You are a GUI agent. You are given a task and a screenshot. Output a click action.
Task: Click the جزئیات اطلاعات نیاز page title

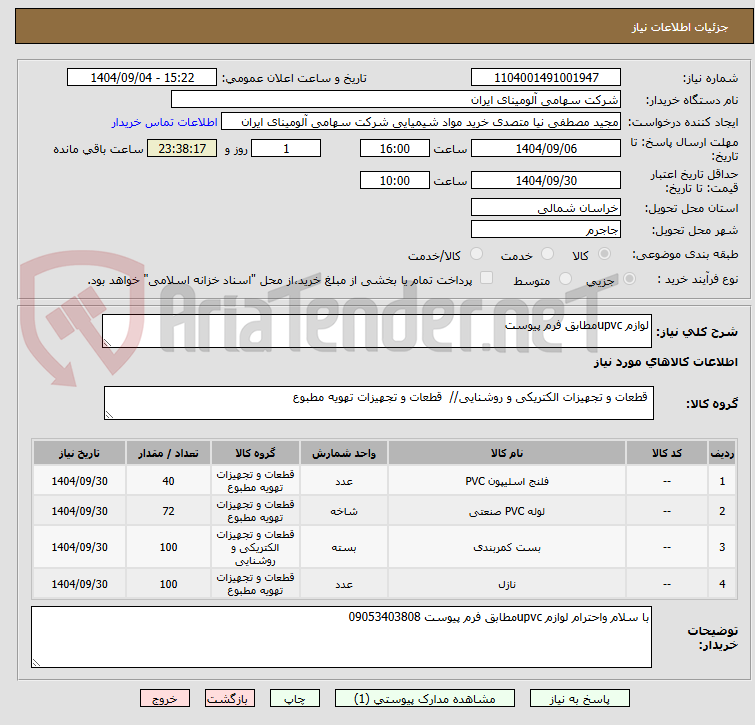(679, 27)
